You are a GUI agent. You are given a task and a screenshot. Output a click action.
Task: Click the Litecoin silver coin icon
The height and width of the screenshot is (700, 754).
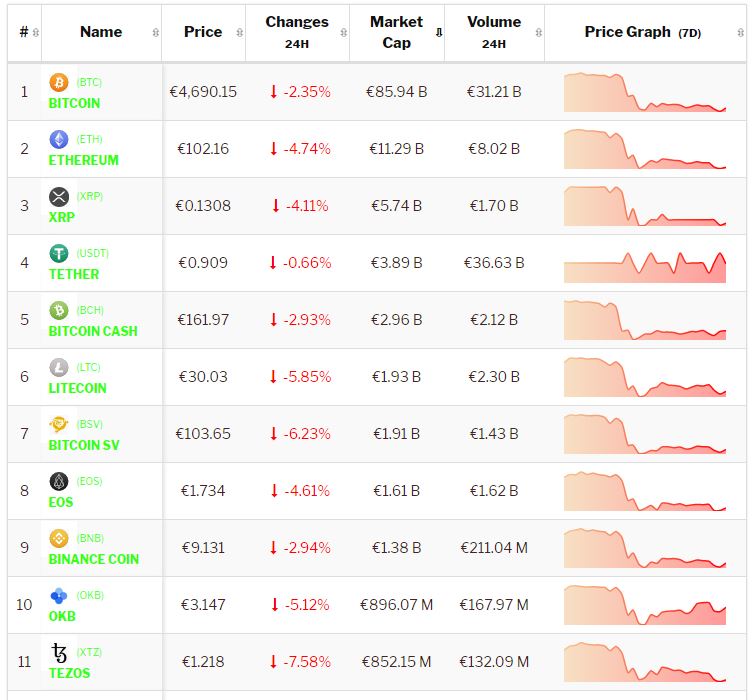59,367
